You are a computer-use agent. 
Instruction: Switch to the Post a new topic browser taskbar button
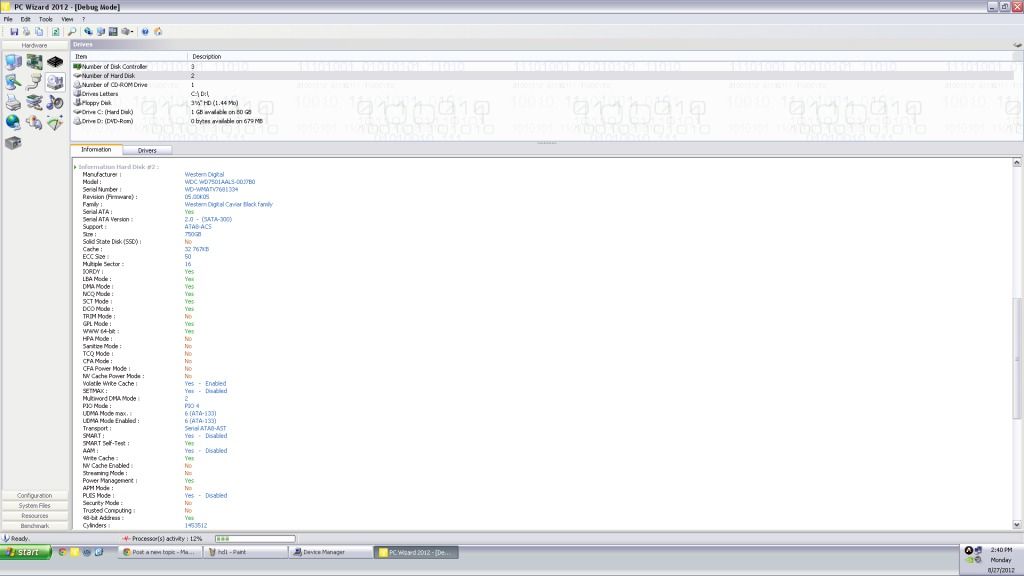click(159, 552)
